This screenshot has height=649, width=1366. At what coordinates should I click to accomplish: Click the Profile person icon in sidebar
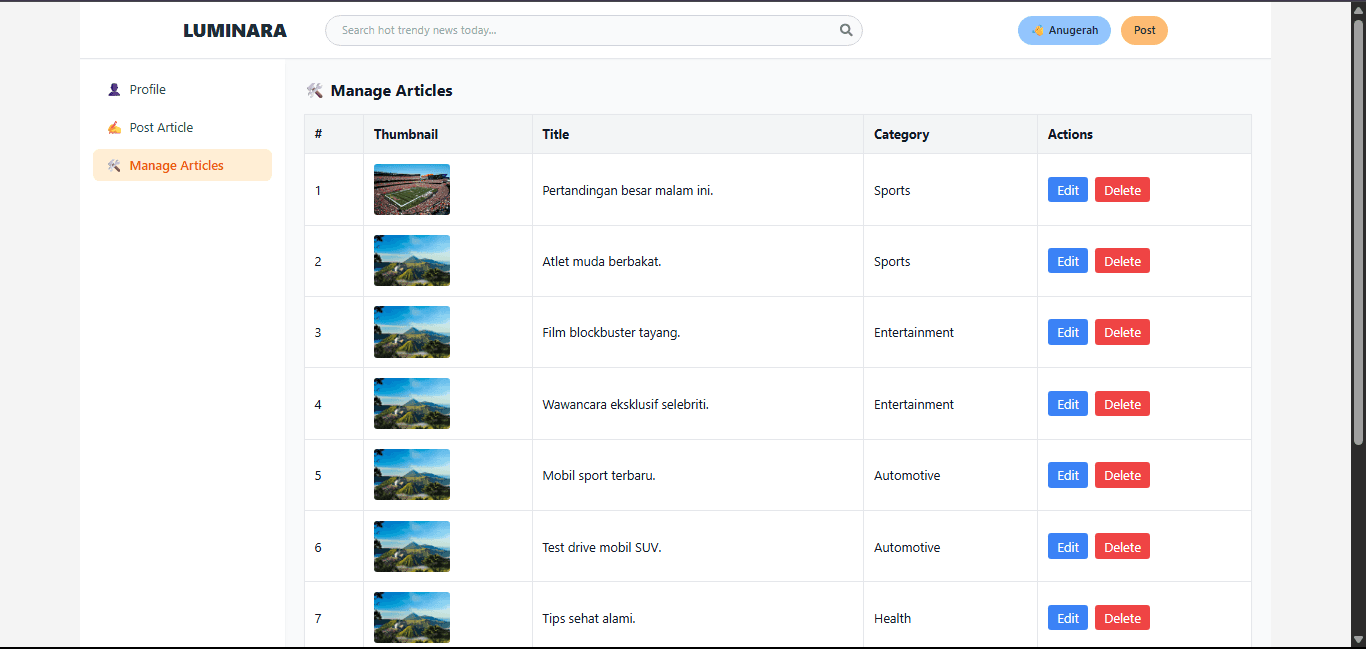tap(114, 90)
